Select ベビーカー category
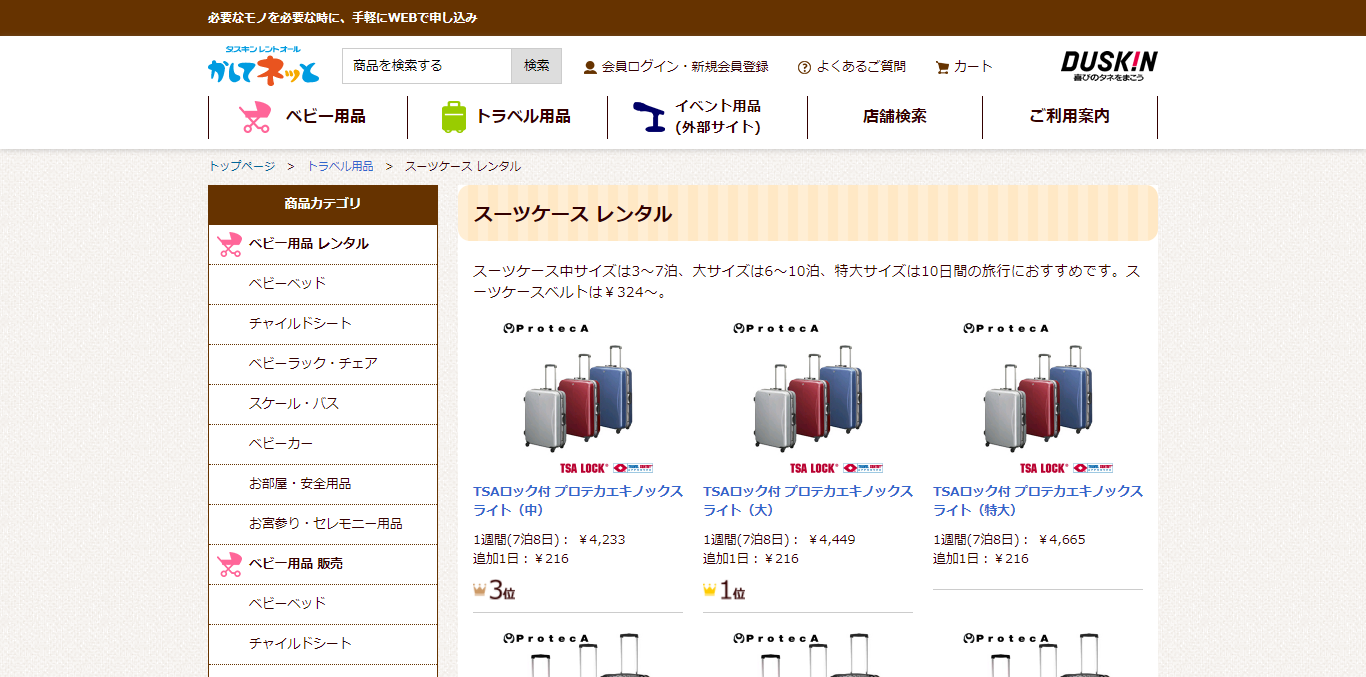This screenshot has width=1366, height=677. (323, 444)
